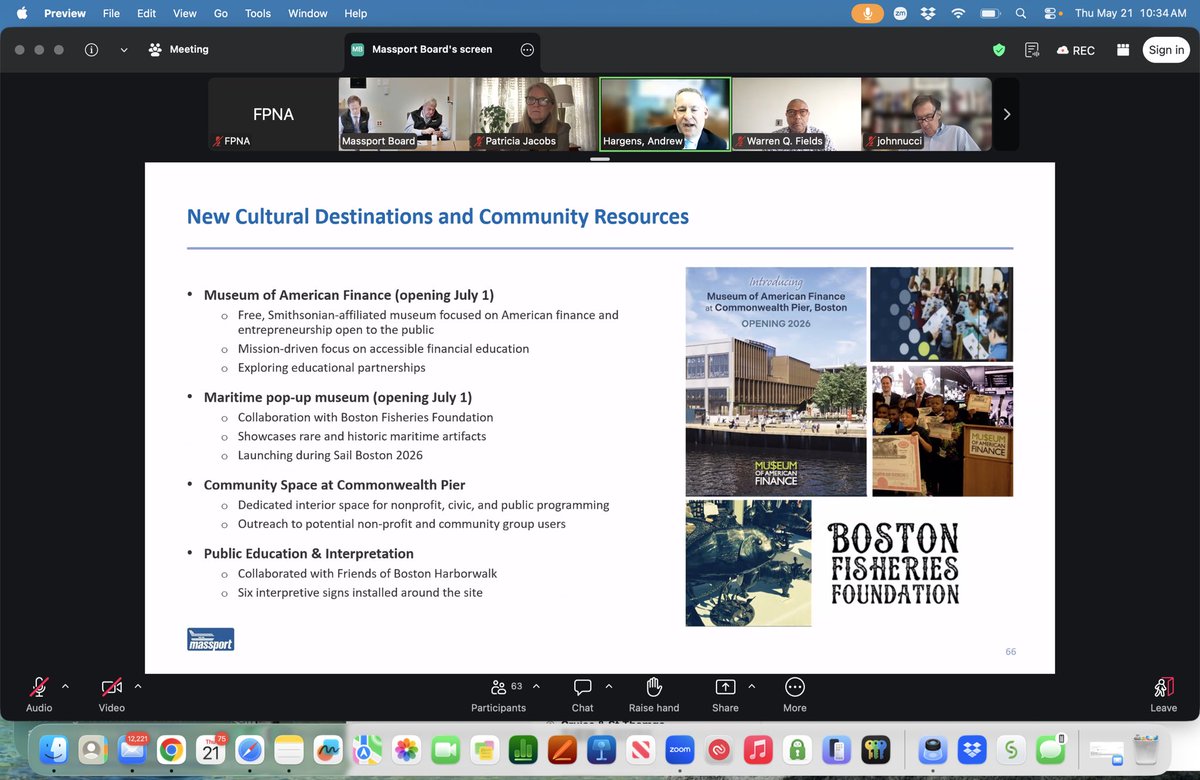Open the Edit menu
1200x780 pixels.
[147, 14]
